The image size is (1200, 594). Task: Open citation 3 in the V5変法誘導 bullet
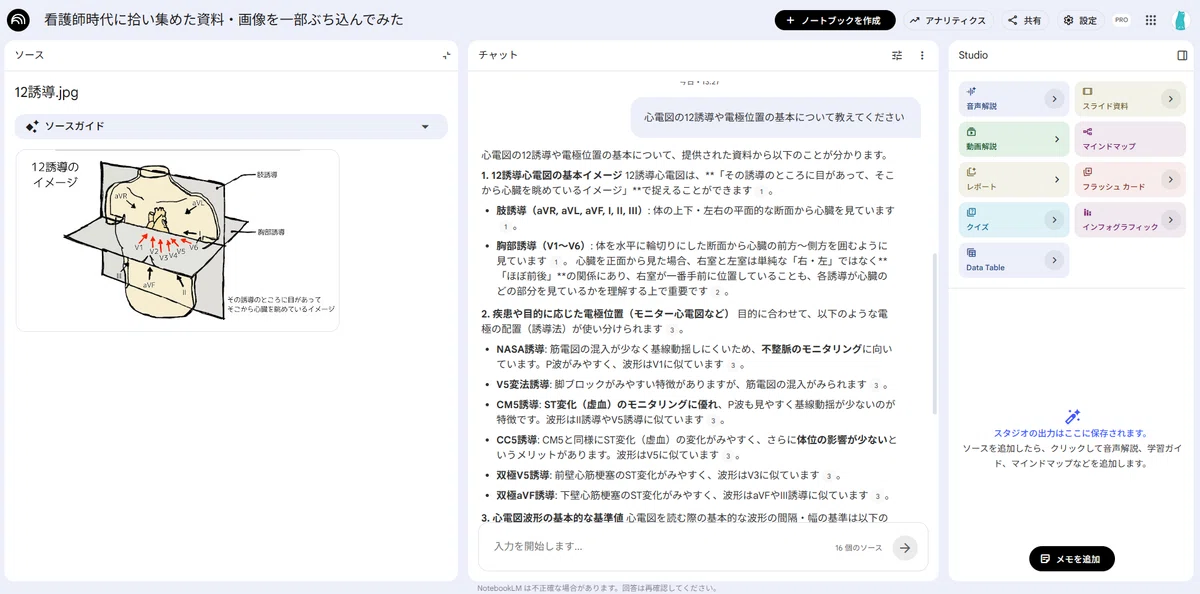click(876, 384)
